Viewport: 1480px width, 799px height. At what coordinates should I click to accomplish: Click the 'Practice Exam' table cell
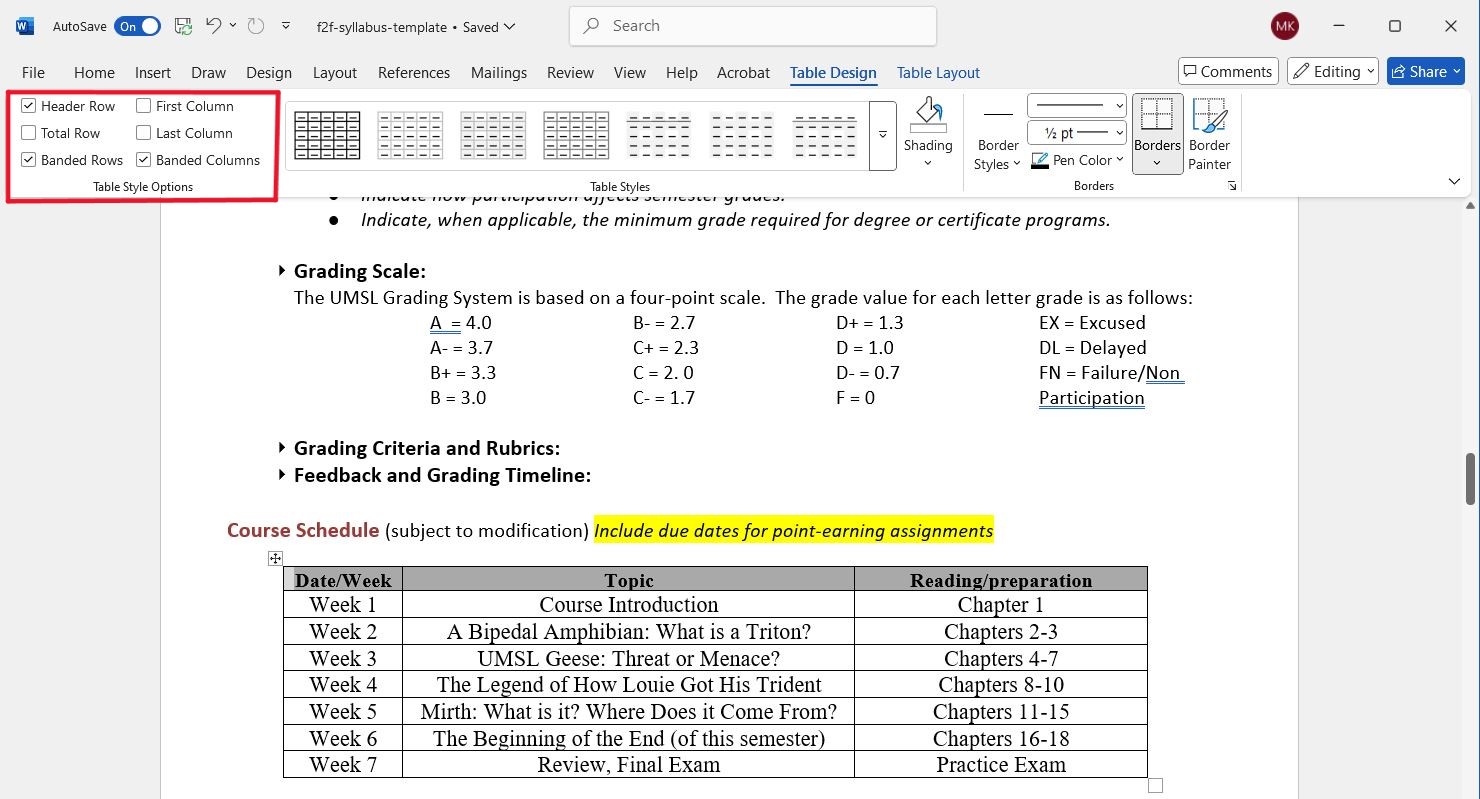pyautogui.click(x=1001, y=764)
